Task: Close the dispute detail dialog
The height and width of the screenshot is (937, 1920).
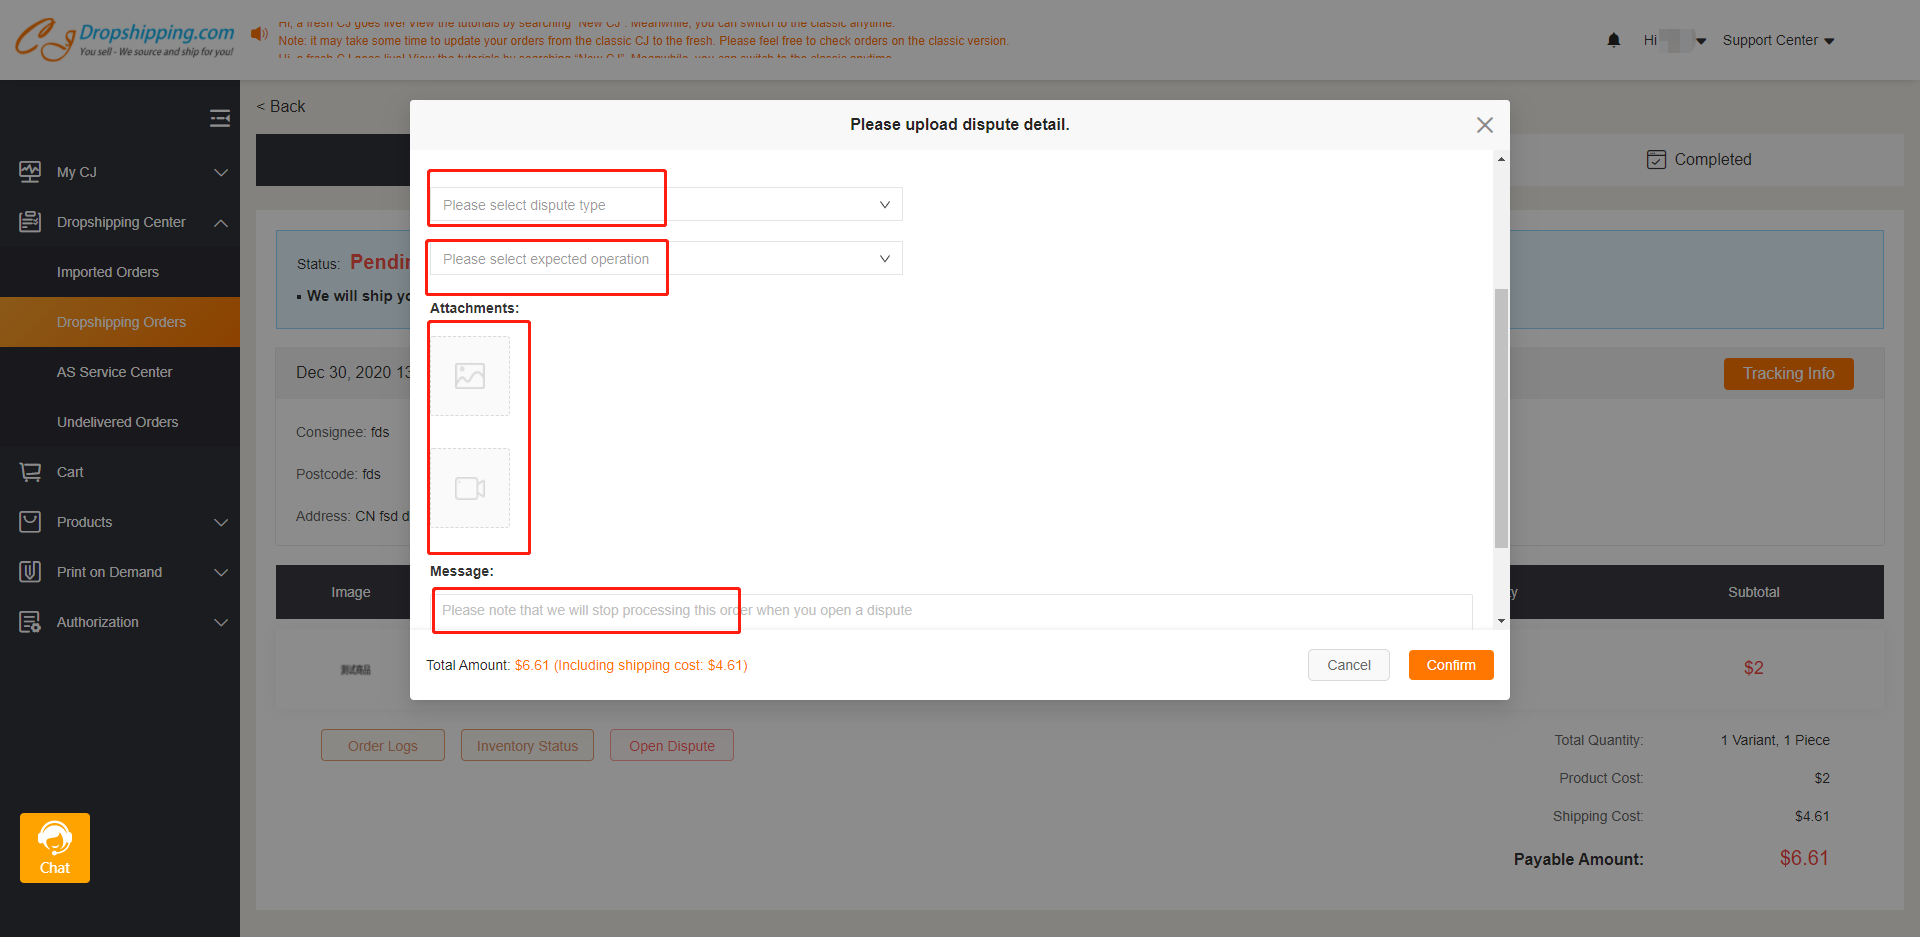Action: tap(1484, 125)
